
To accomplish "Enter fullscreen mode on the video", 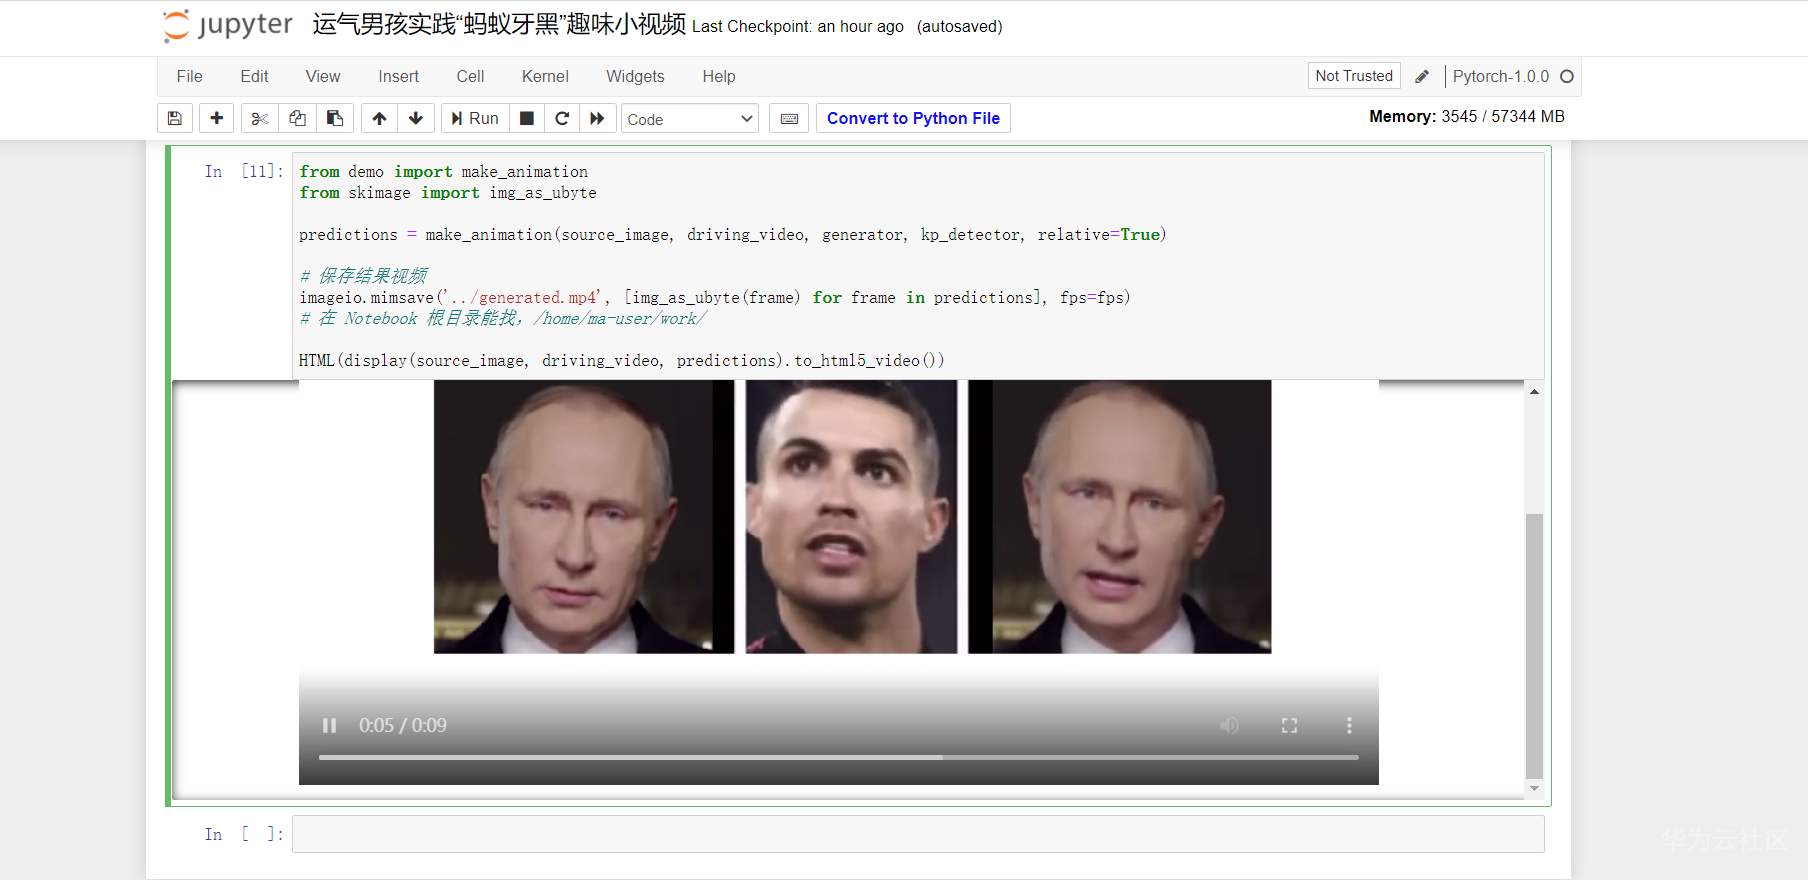I will [x=1289, y=725].
